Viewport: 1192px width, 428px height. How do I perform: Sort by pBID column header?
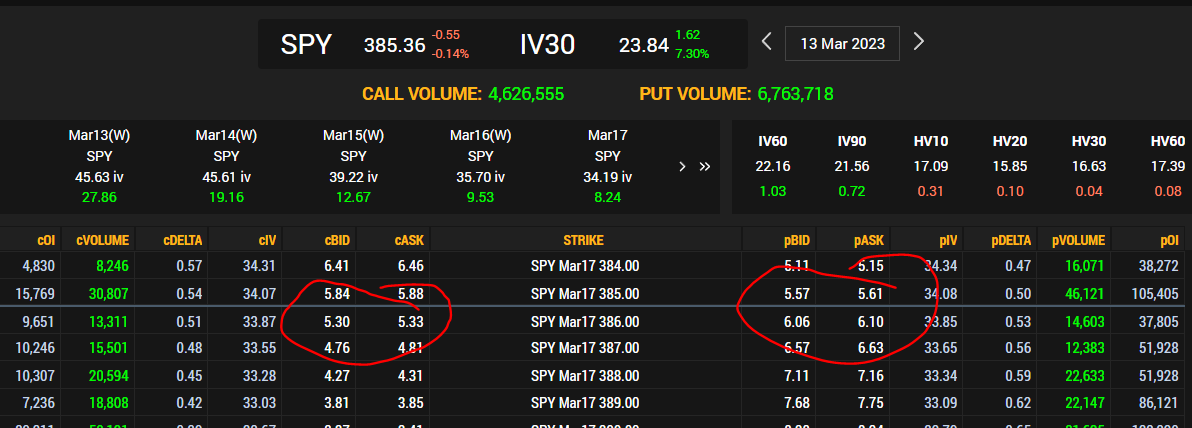point(795,240)
